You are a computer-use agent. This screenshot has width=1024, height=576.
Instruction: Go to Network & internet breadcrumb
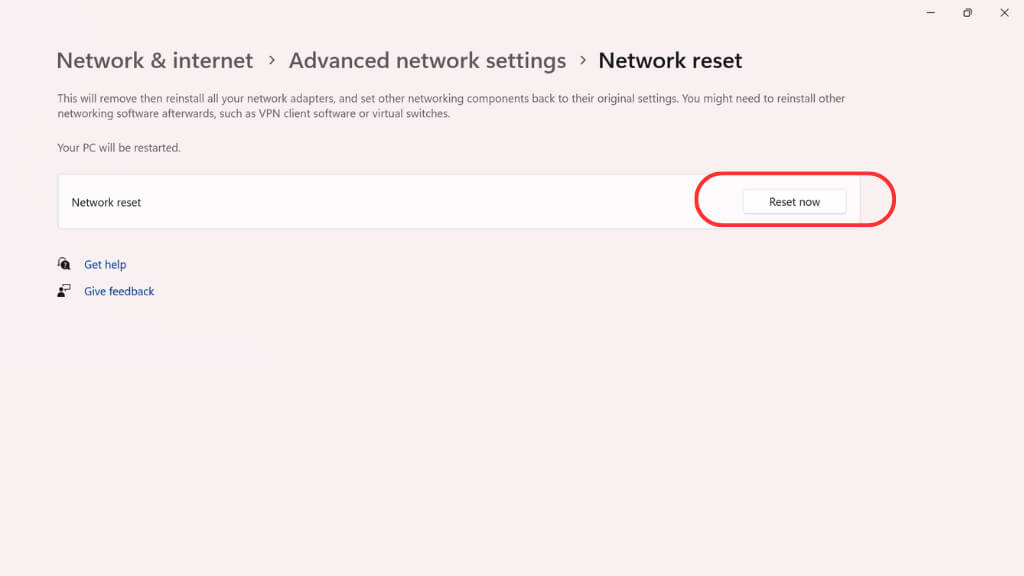[x=155, y=61]
